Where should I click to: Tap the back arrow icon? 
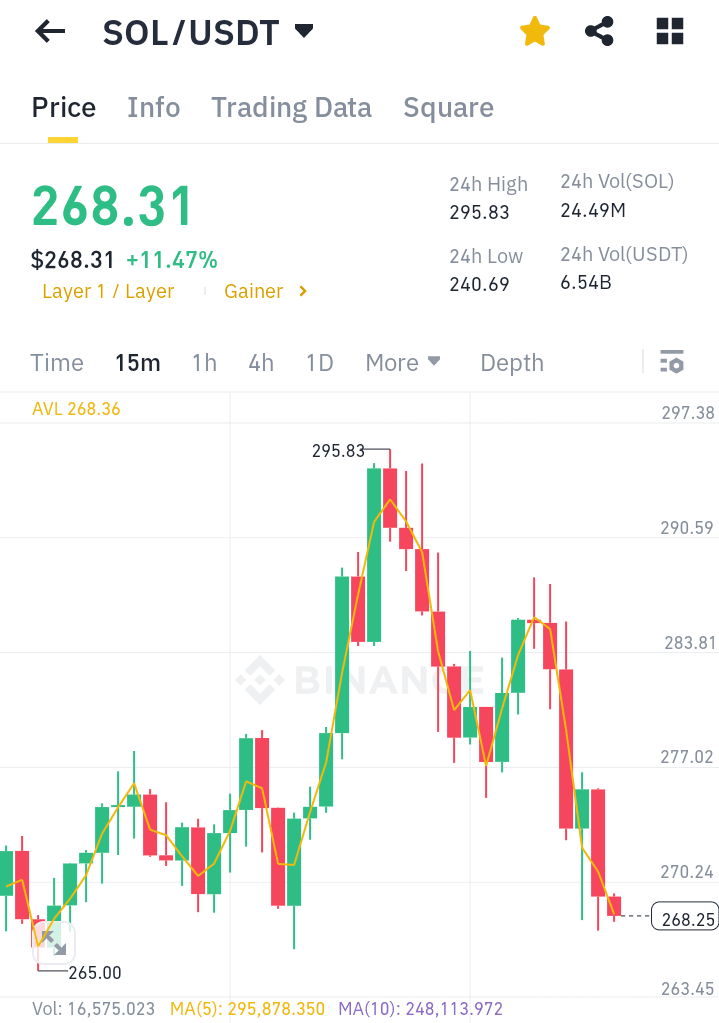(x=49, y=32)
